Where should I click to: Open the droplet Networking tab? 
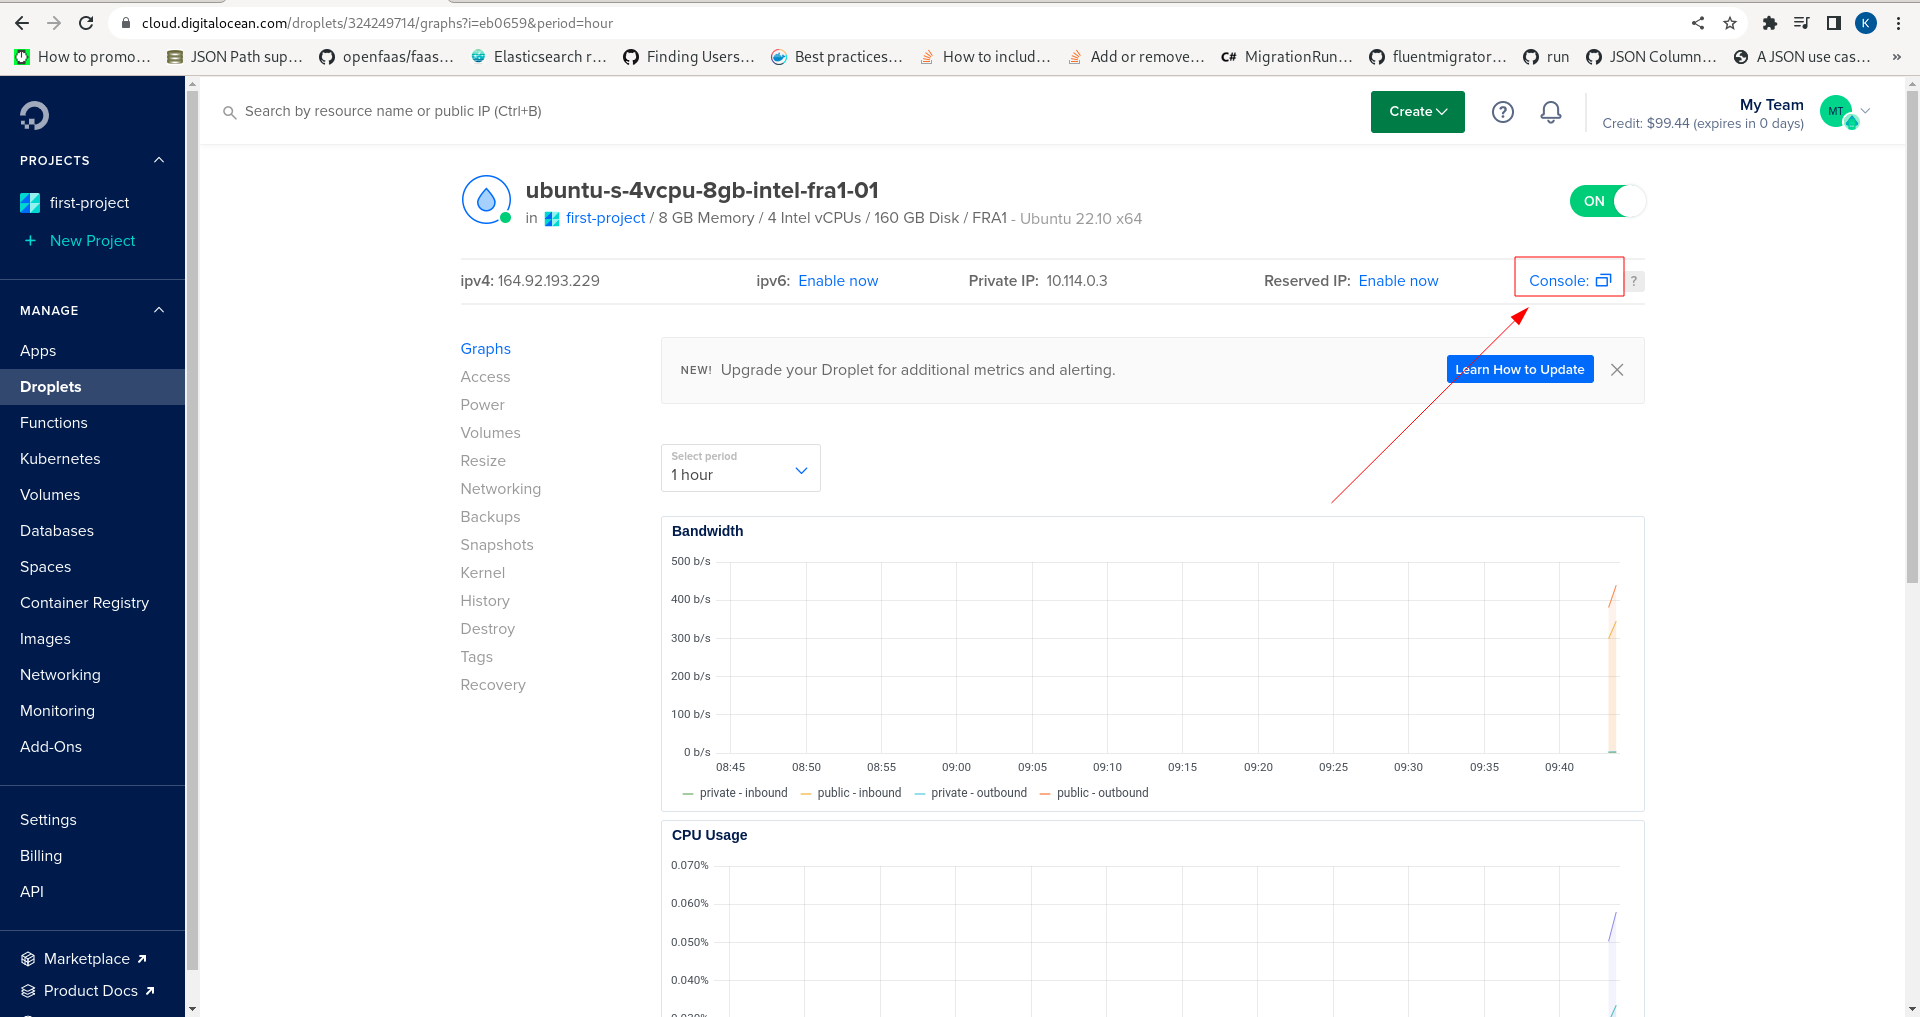[x=500, y=489]
